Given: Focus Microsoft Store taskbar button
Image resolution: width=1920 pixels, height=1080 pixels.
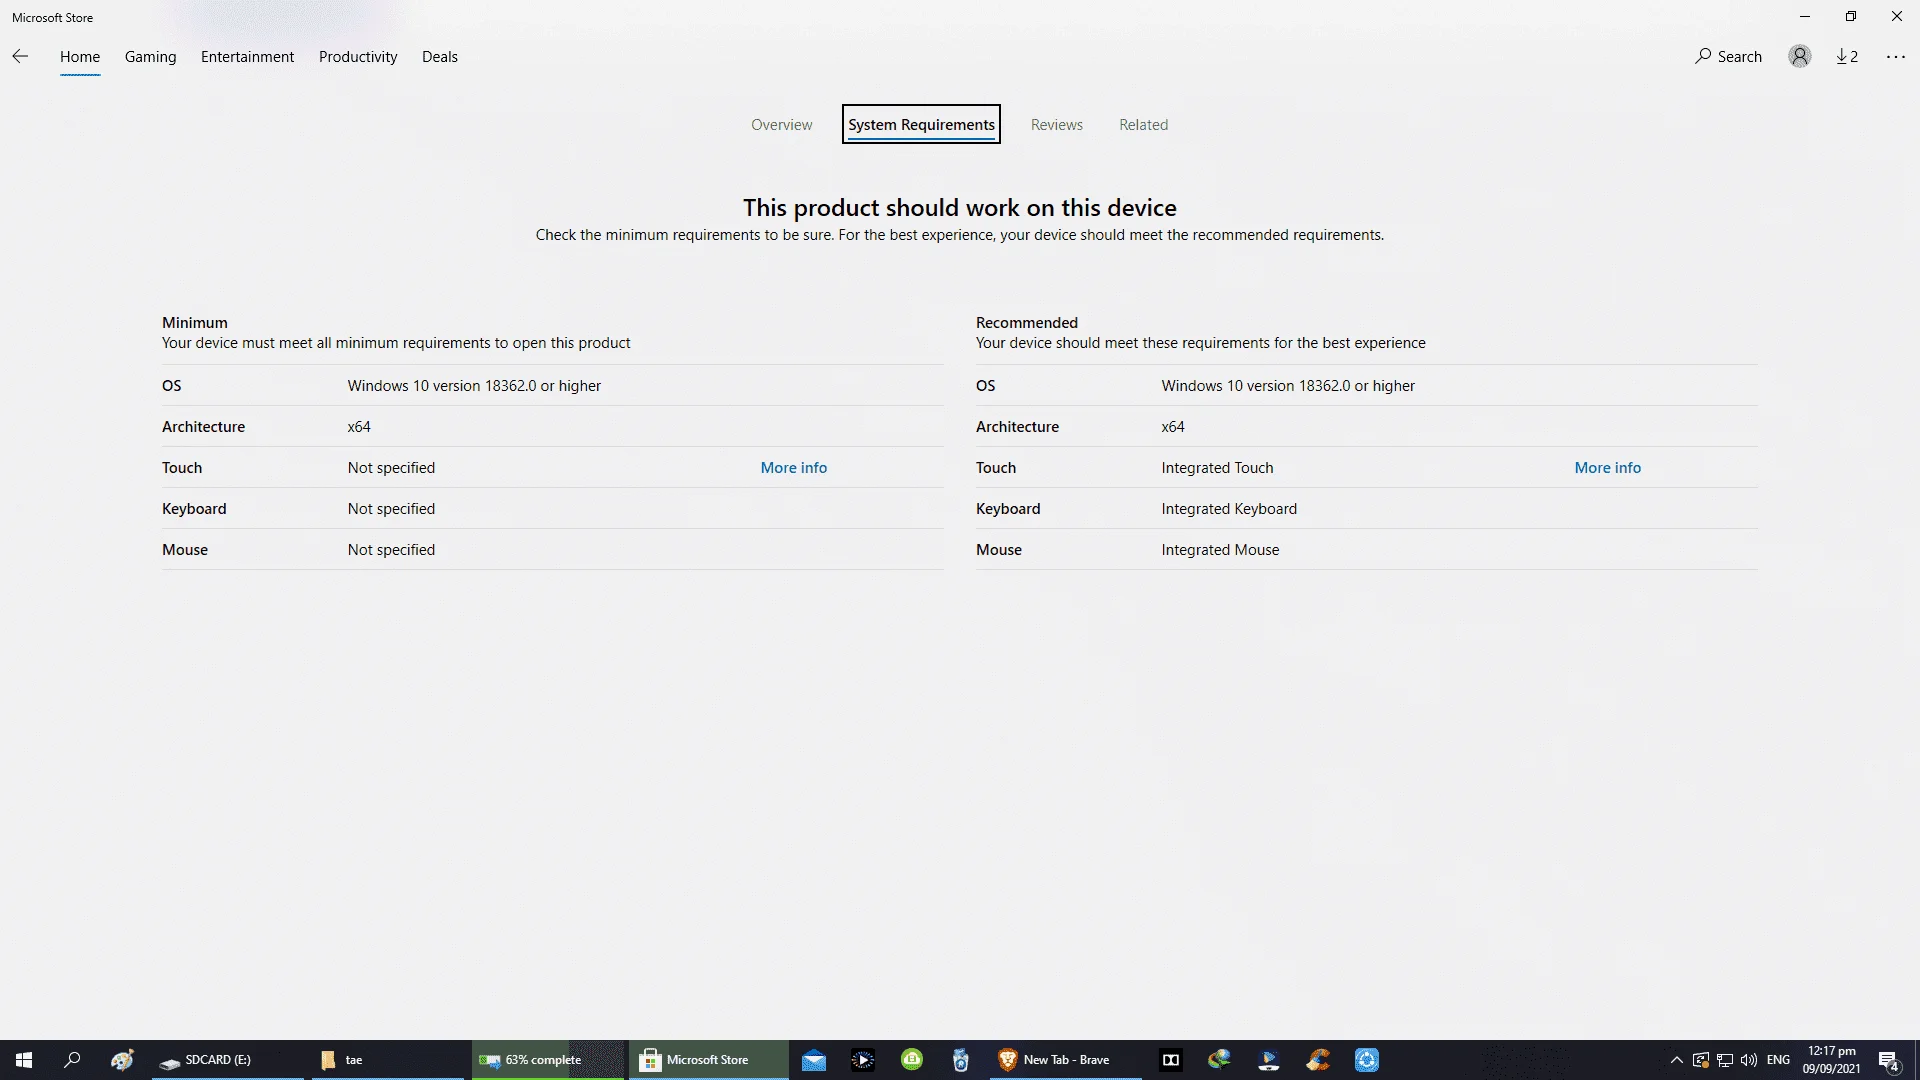Looking at the screenshot, I should [708, 1060].
